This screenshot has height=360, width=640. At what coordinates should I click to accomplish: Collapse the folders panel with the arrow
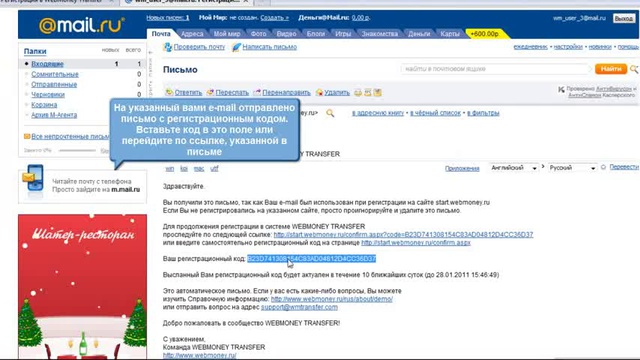[150, 53]
